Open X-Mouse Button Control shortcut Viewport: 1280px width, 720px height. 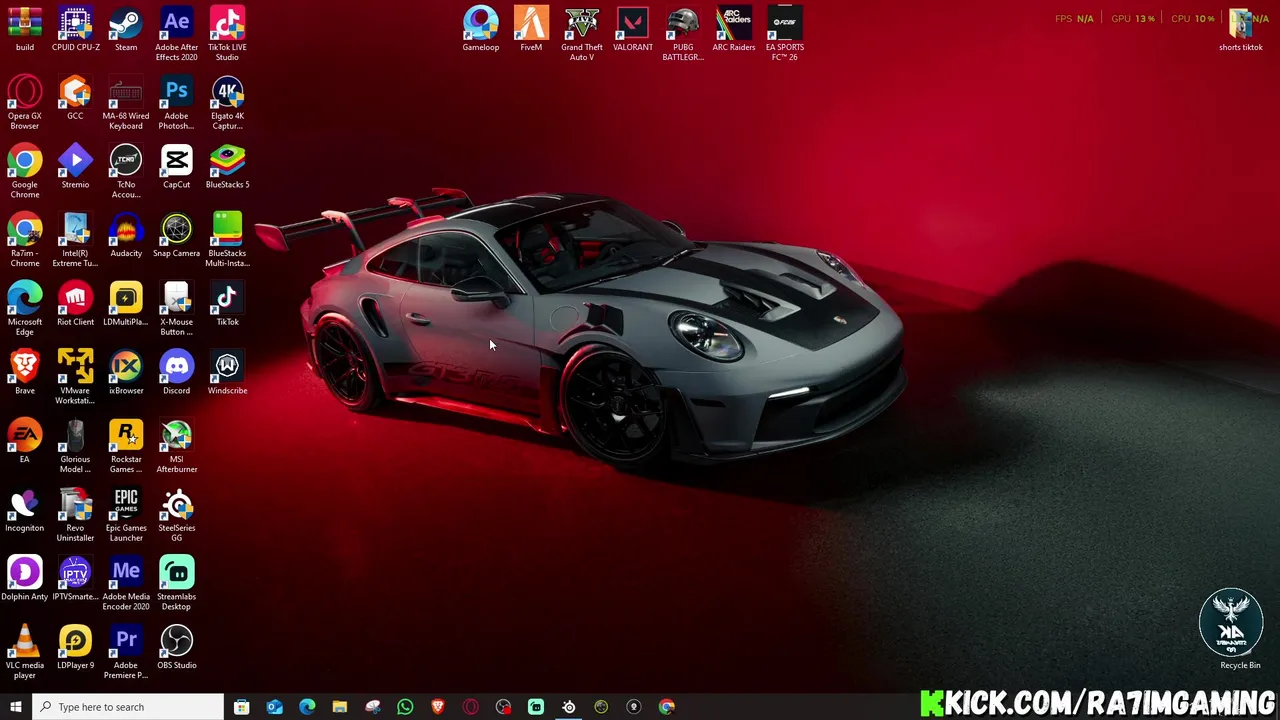click(176, 308)
